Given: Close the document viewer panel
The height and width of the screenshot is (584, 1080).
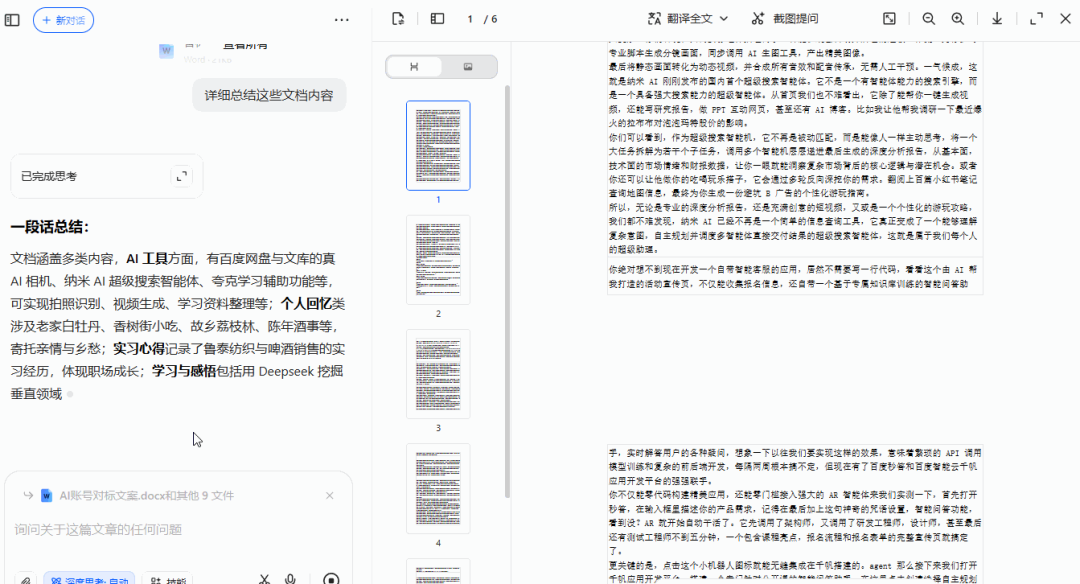Looking at the screenshot, I should click(x=1065, y=19).
